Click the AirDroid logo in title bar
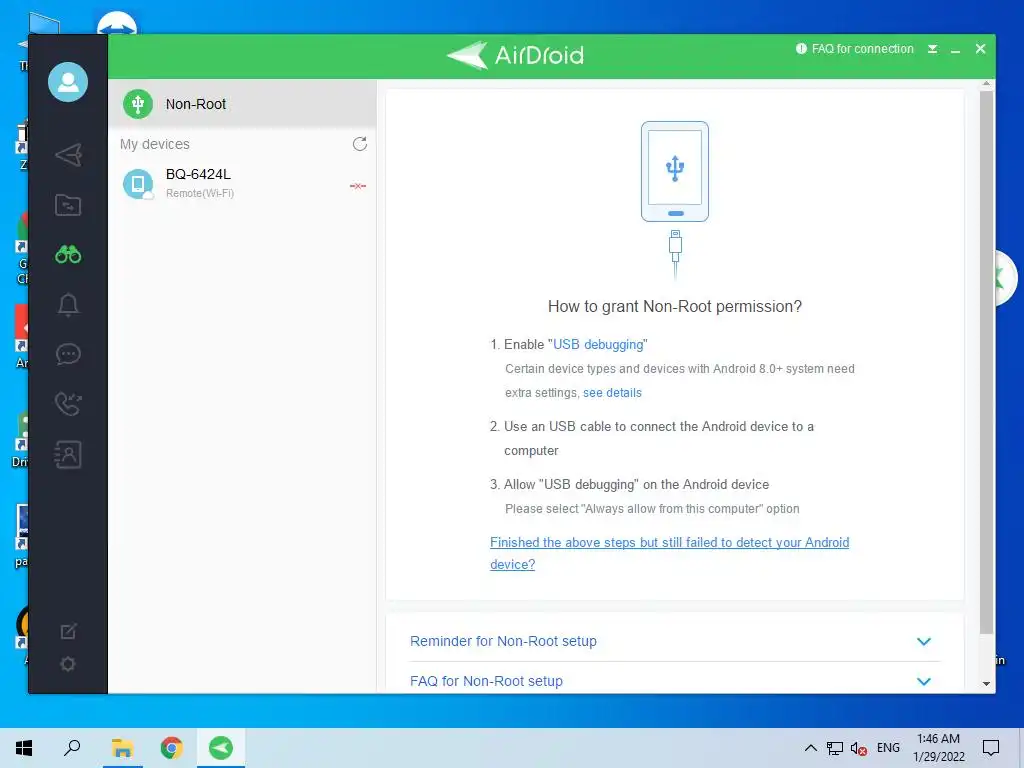 pyautogui.click(x=515, y=56)
